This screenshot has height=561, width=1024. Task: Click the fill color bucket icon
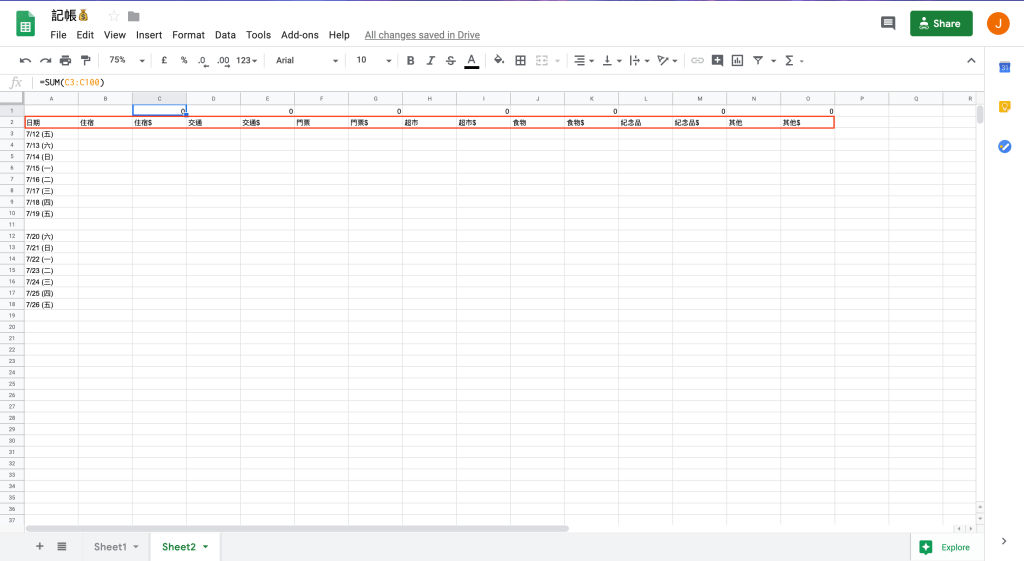tap(499, 61)
